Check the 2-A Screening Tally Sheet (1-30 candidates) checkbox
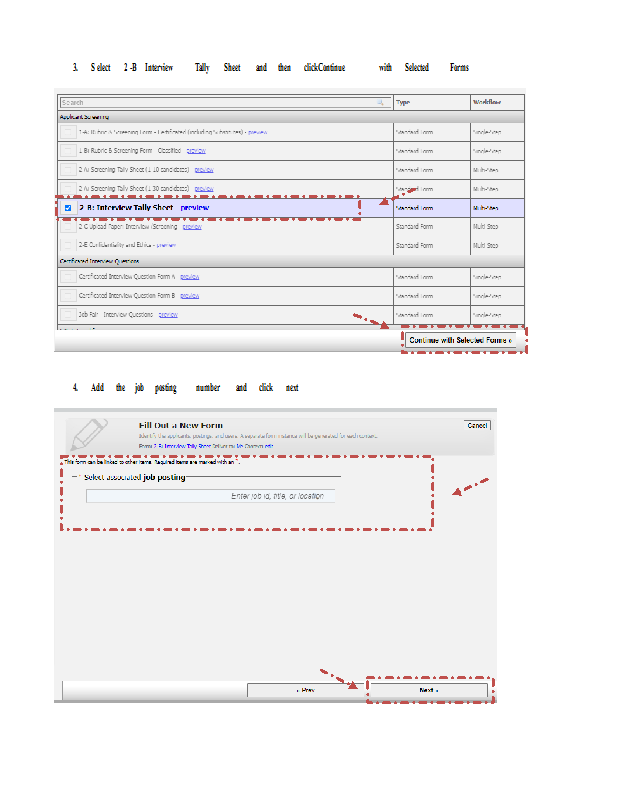Viewport: 618px width, 800px height. point(67,189)
